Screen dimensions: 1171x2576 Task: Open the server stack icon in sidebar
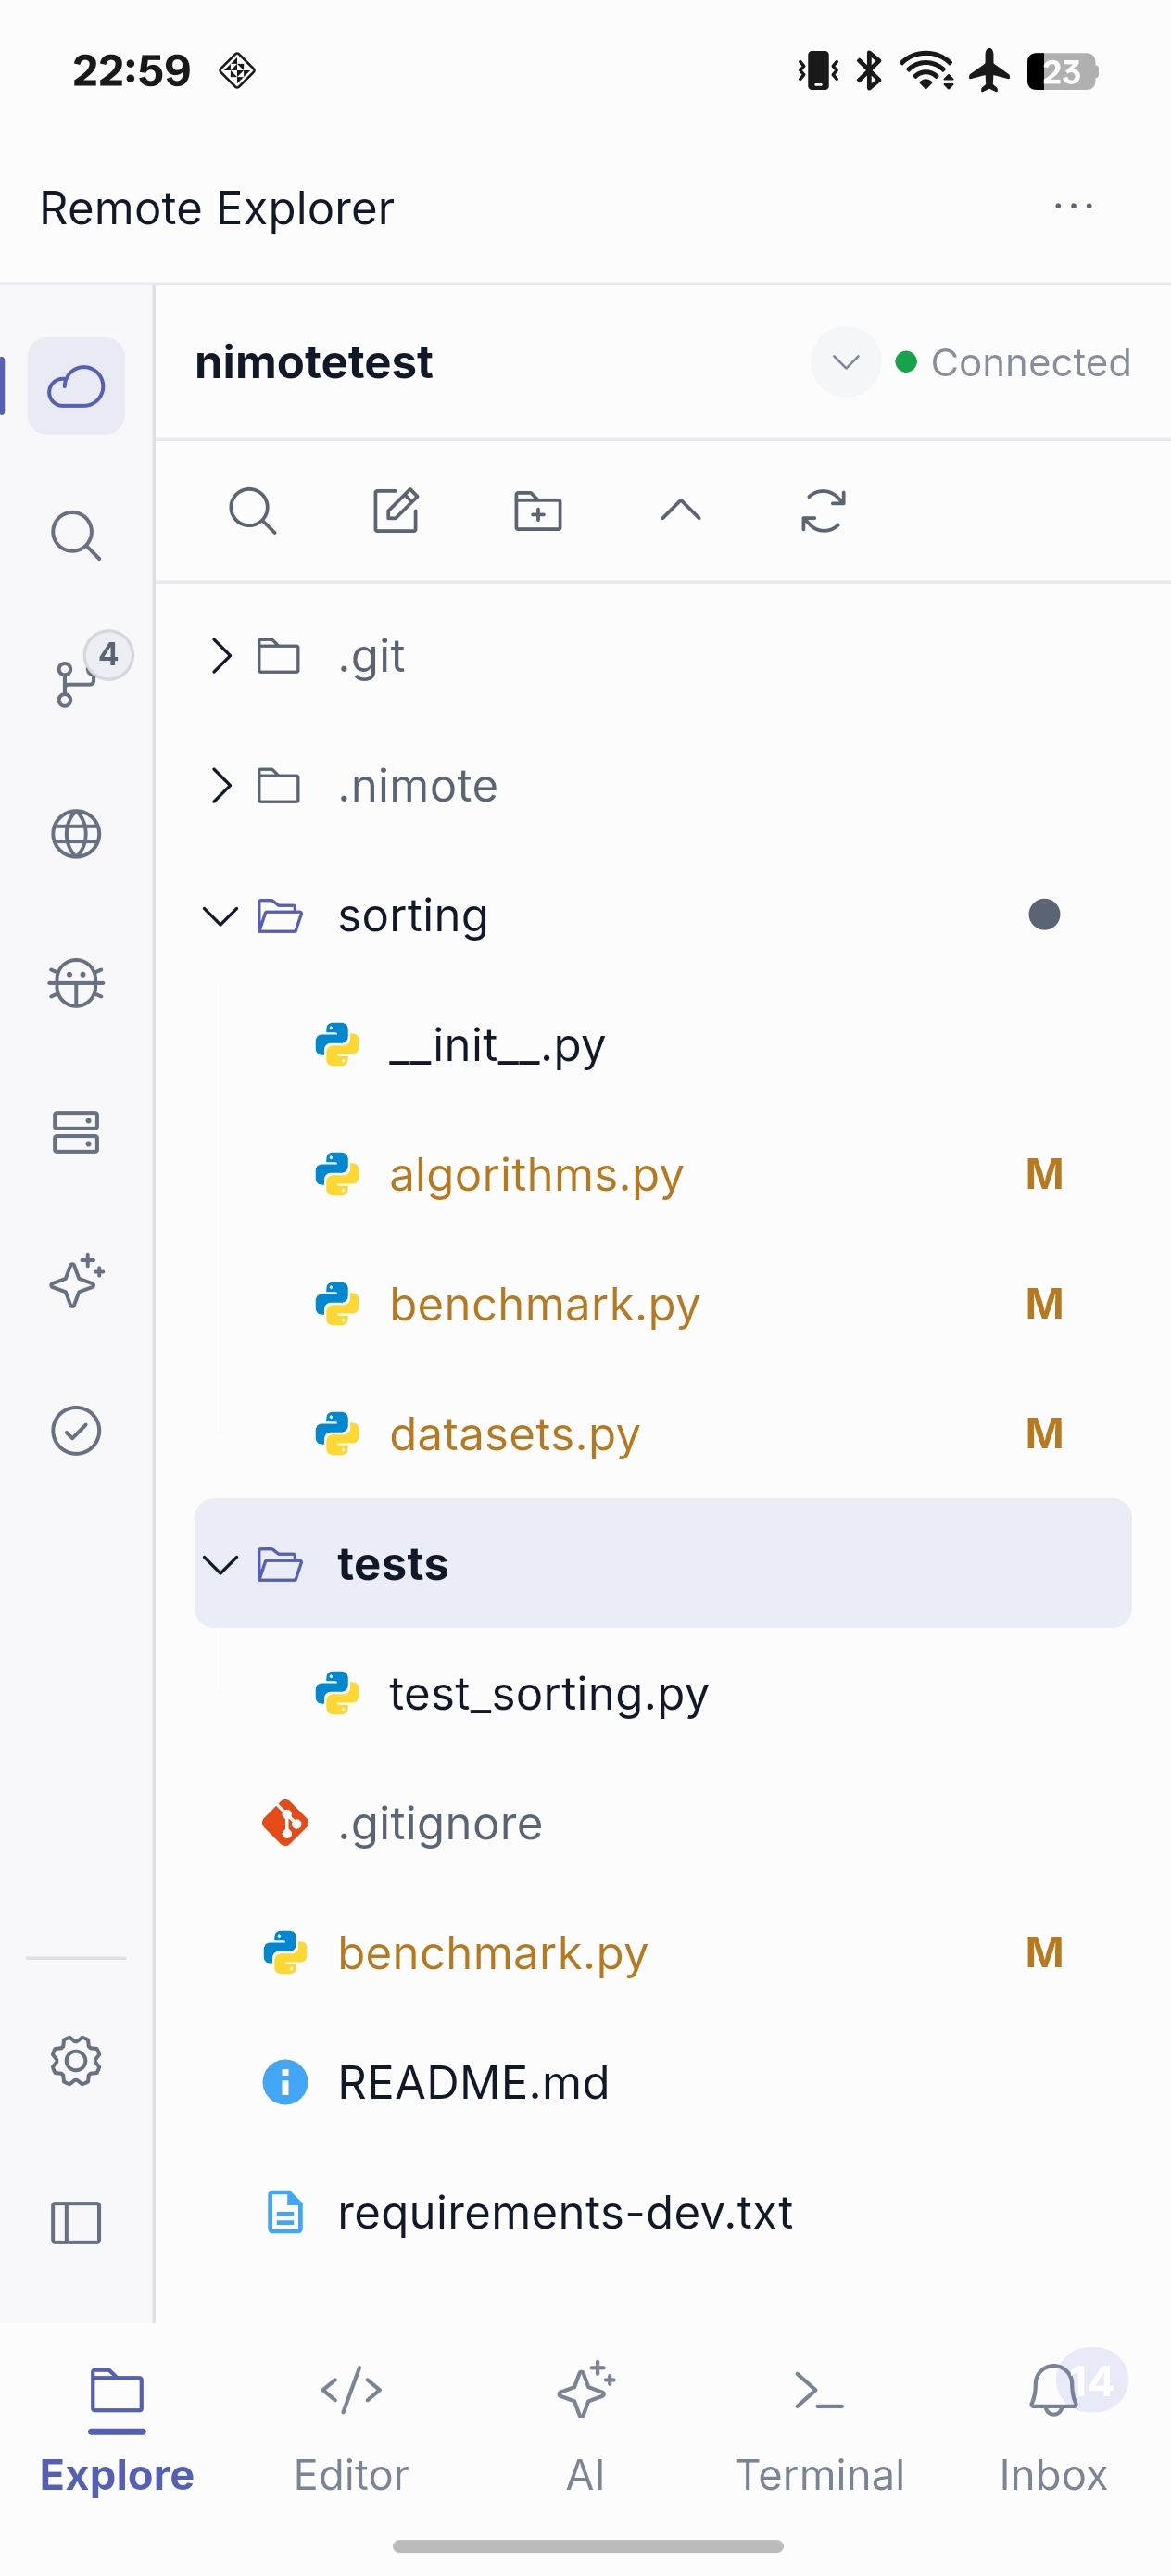pos(76,1132)
